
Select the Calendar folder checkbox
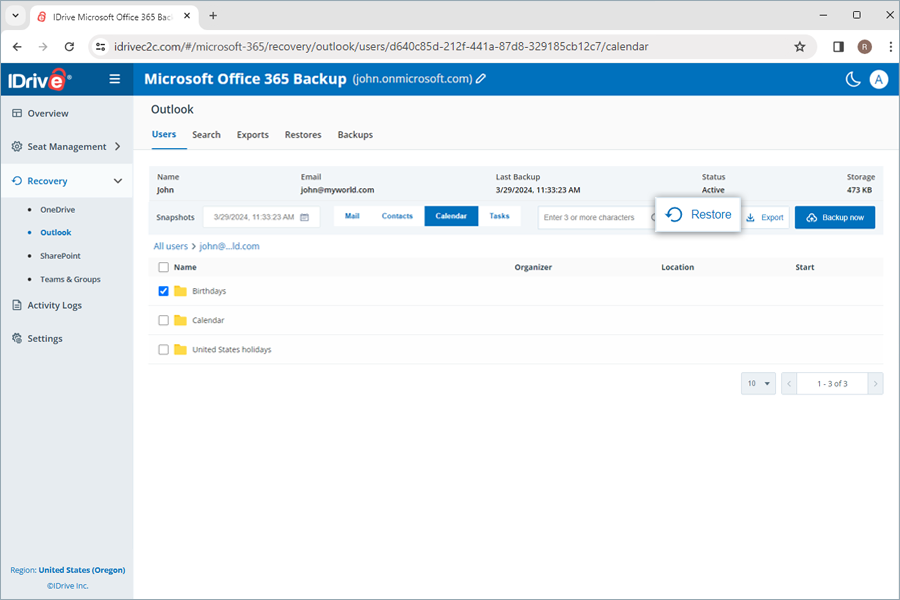pos(163,320)
